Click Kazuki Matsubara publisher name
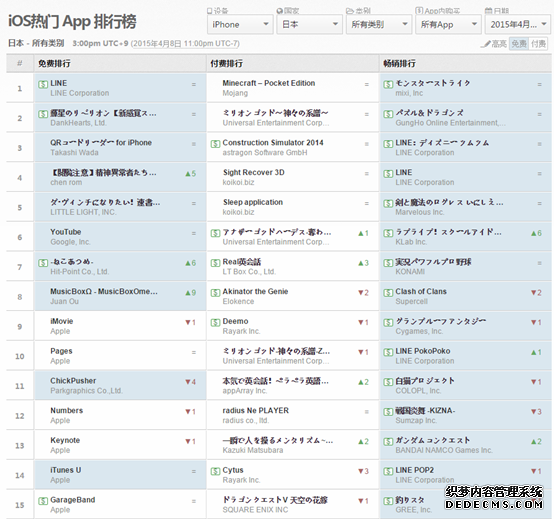 (x=253, y=450)
